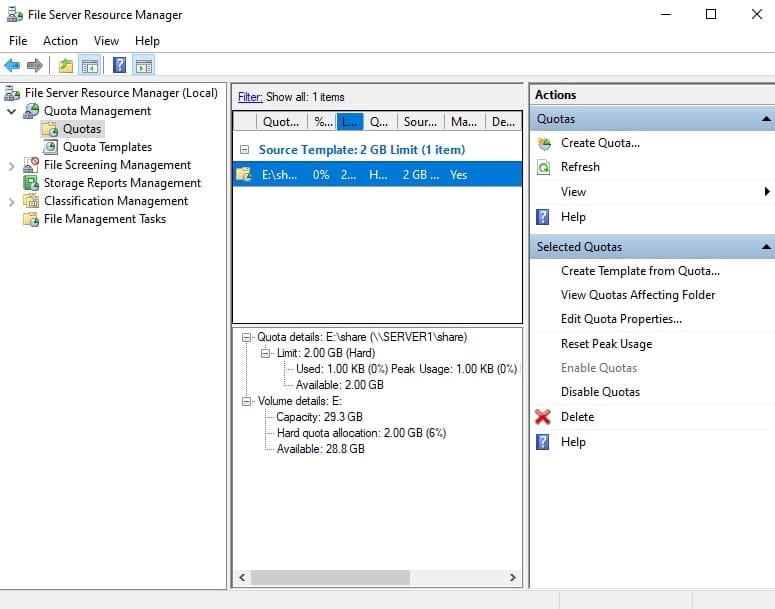Collapse the Volume details E: section
Image resolution: width=775 pixels, height=609 pixels.
(x=246, y=401)
